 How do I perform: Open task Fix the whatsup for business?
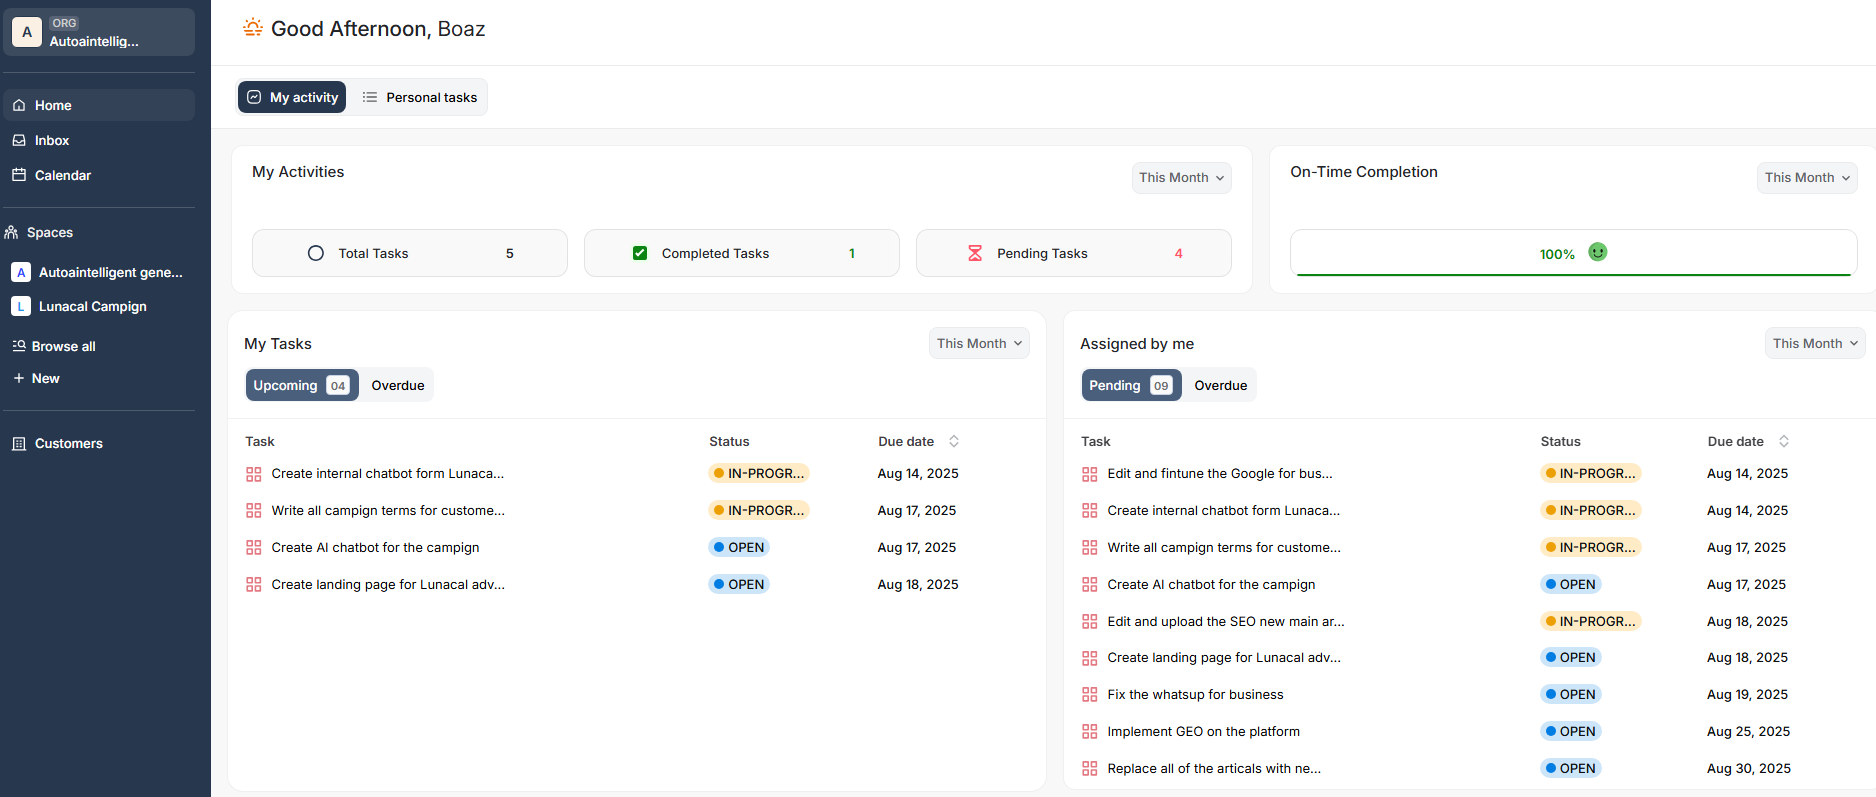pyautogui.click(x=1195, y=694)
